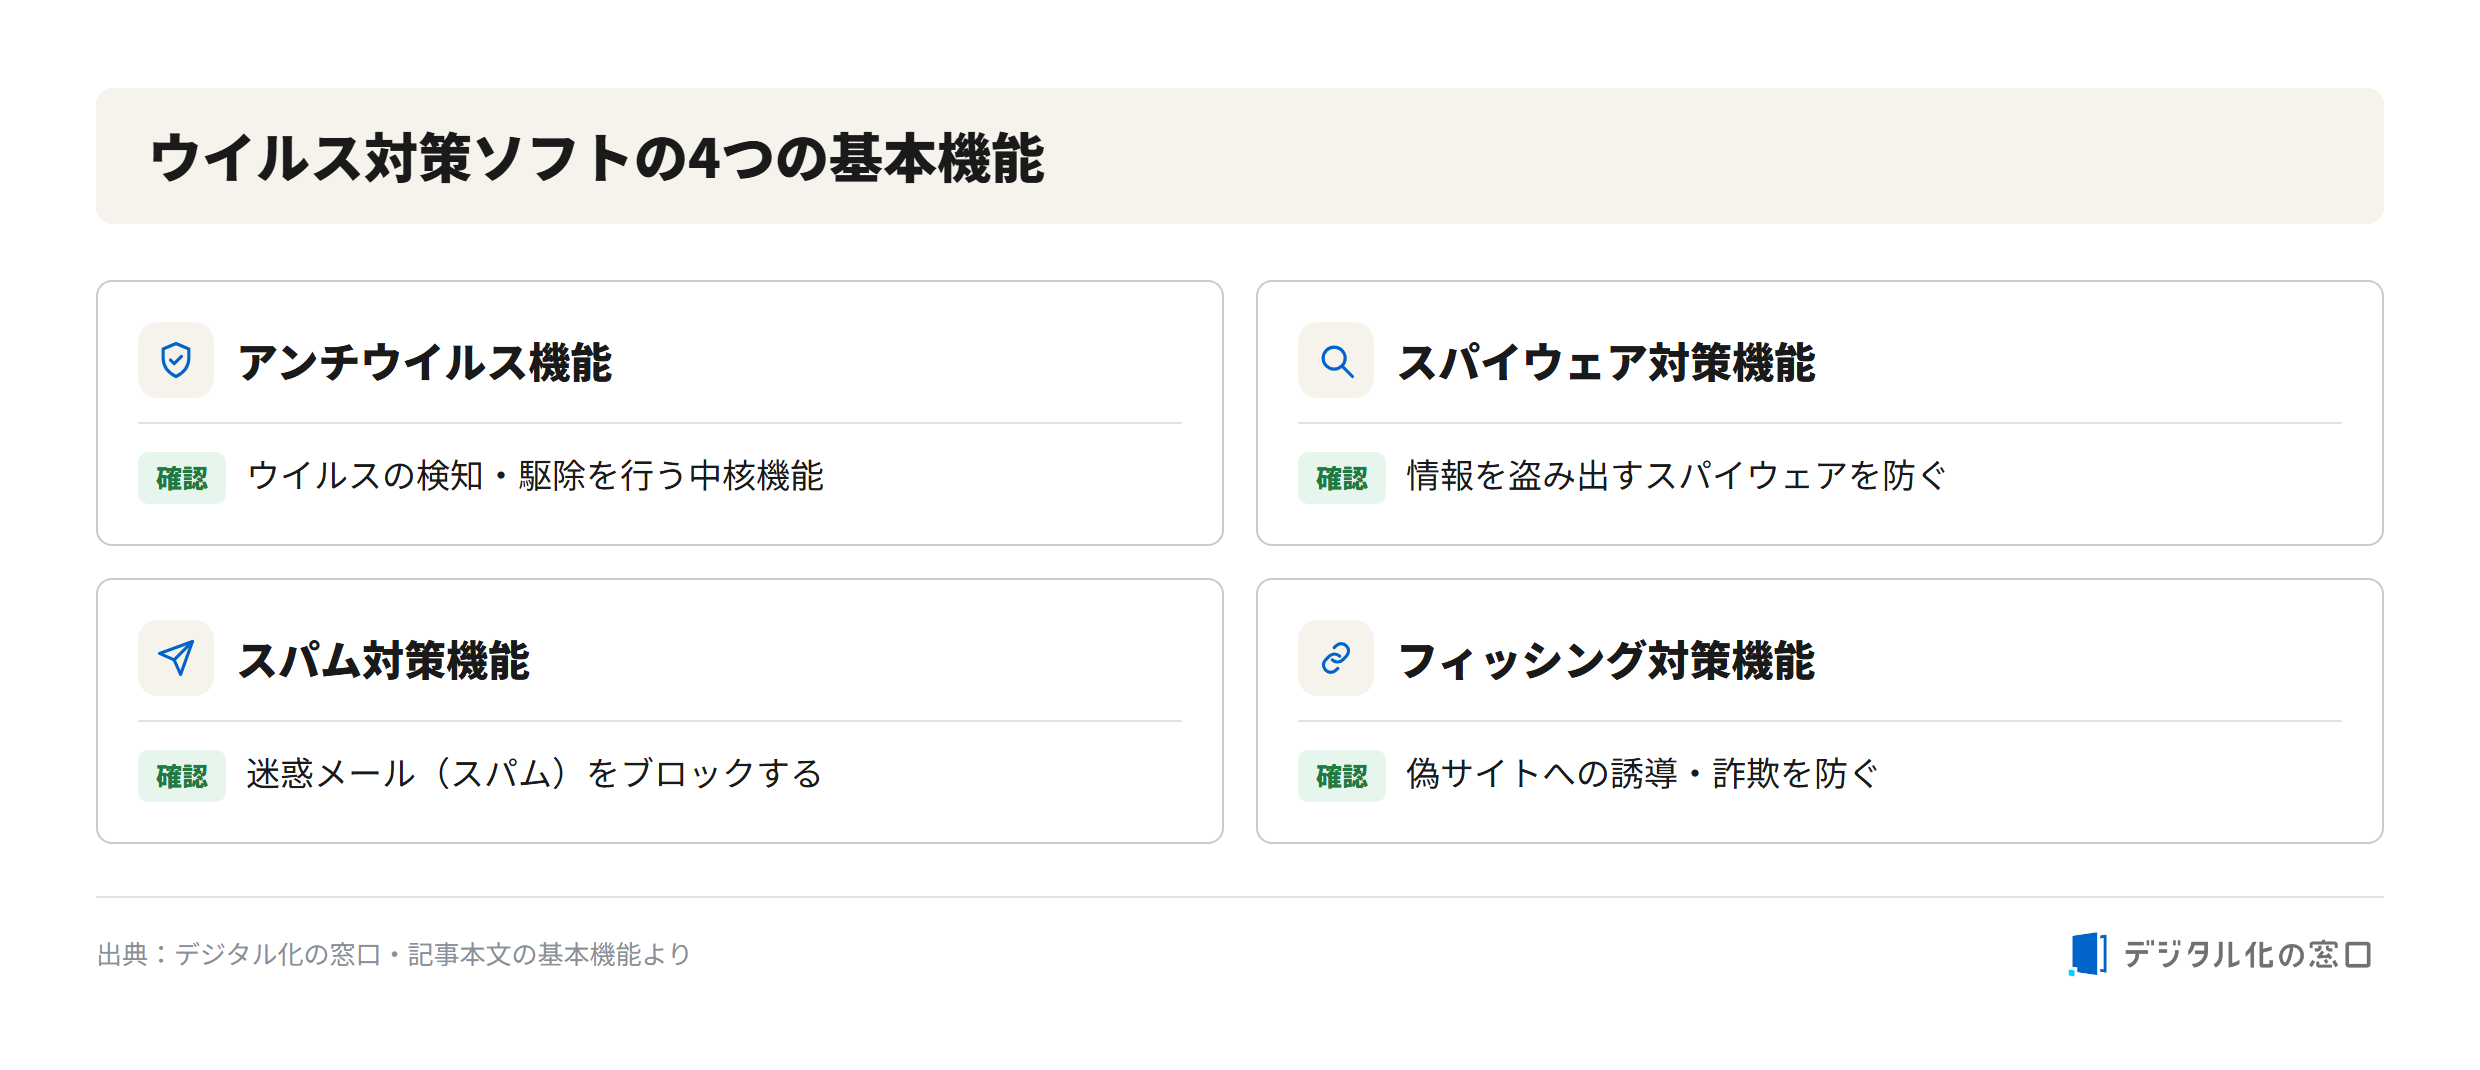
Task: Click the 確認 badge in the spyware card
Action: tap(1342, 478)
